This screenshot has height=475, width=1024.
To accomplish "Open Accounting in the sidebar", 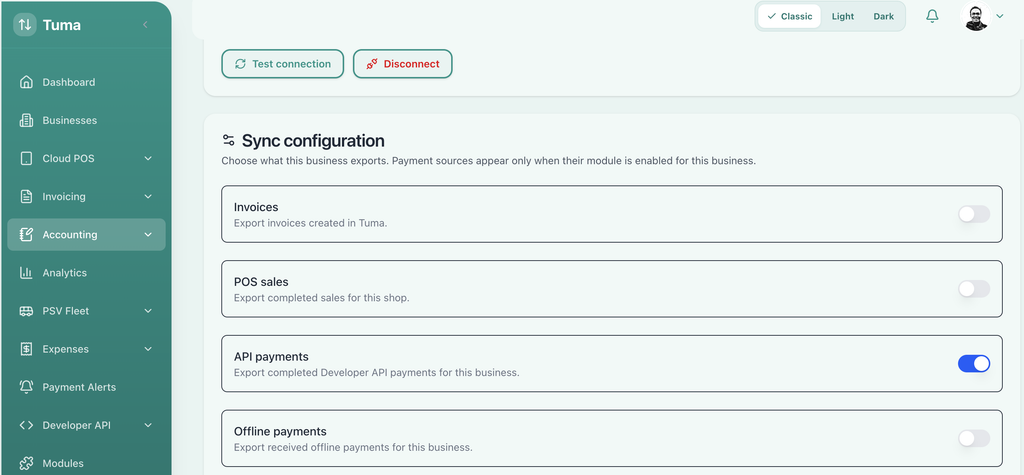I will (x=86, y=235).
